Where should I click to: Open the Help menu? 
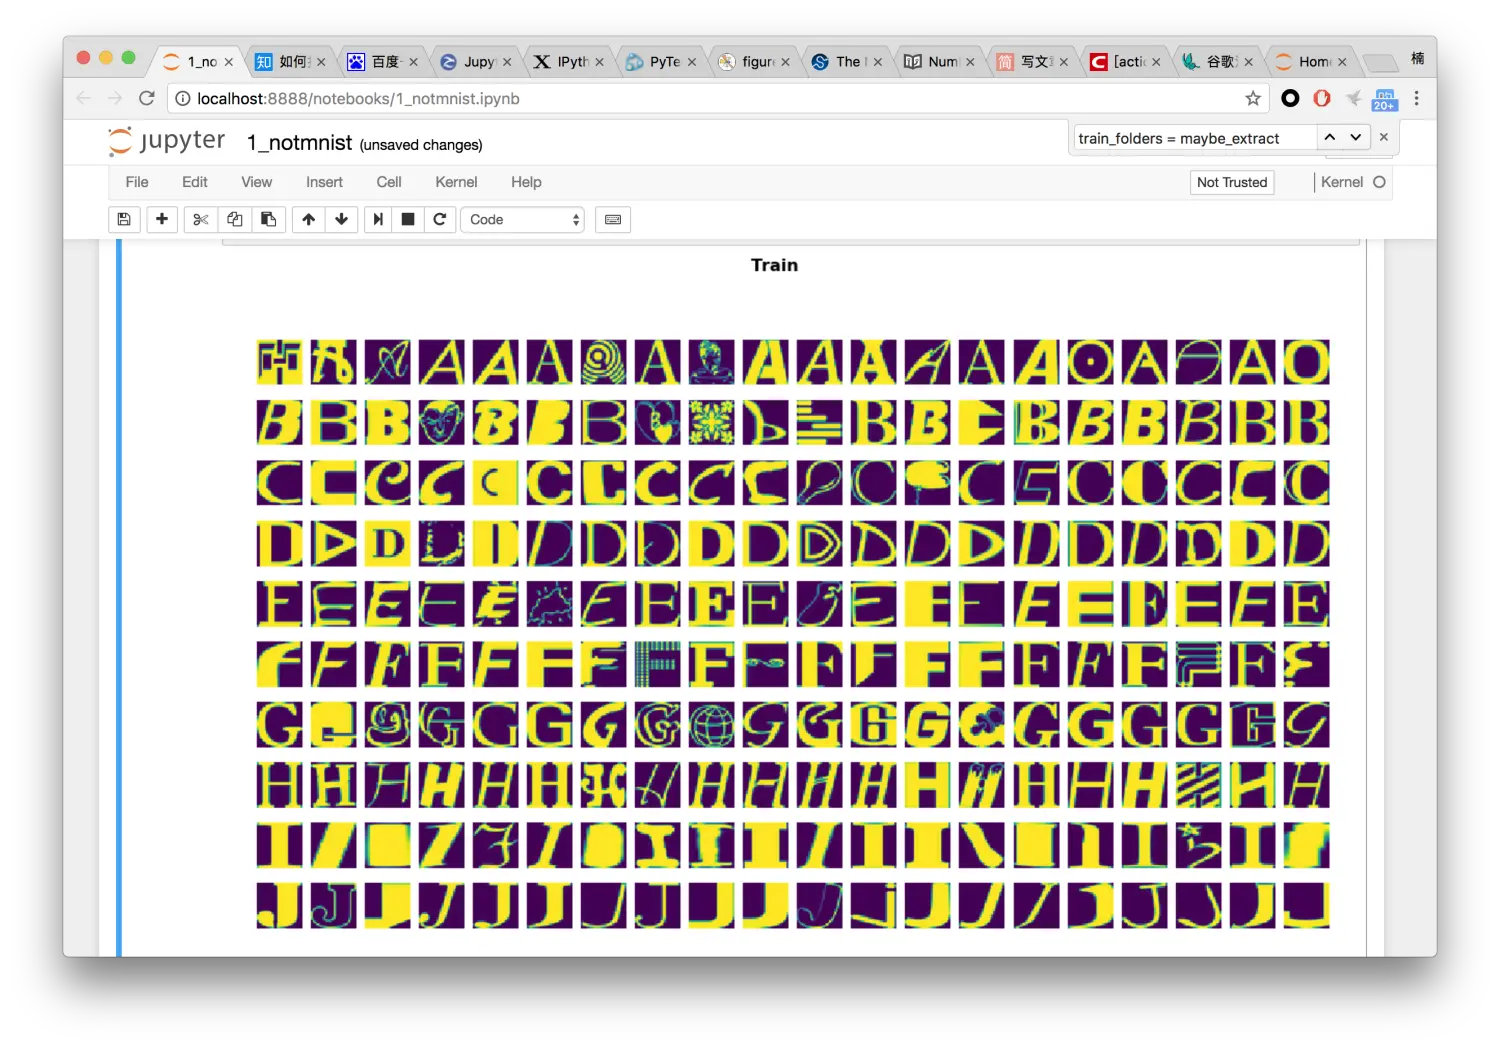click(526, 182)
